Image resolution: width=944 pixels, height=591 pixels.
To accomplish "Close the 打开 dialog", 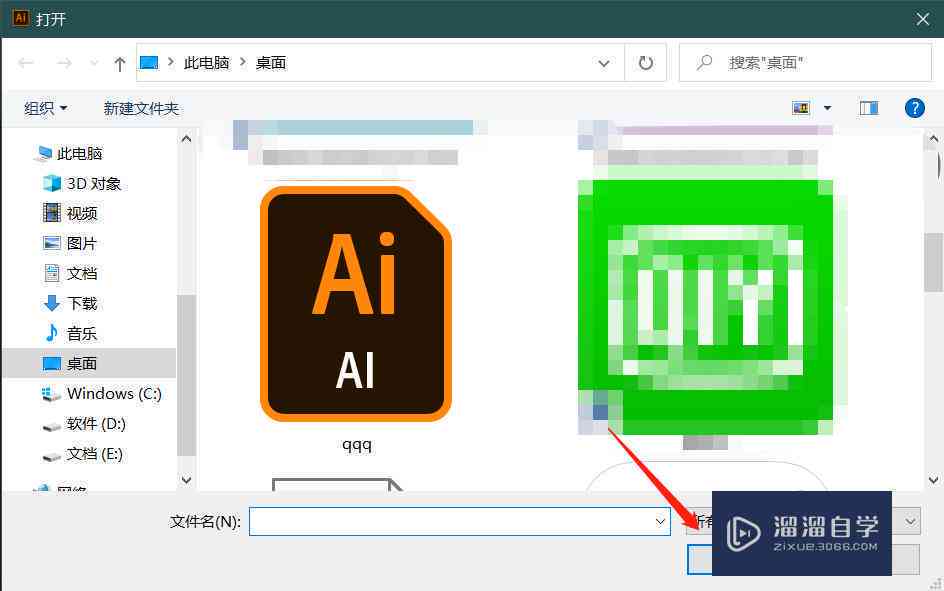I will [922, 19].
